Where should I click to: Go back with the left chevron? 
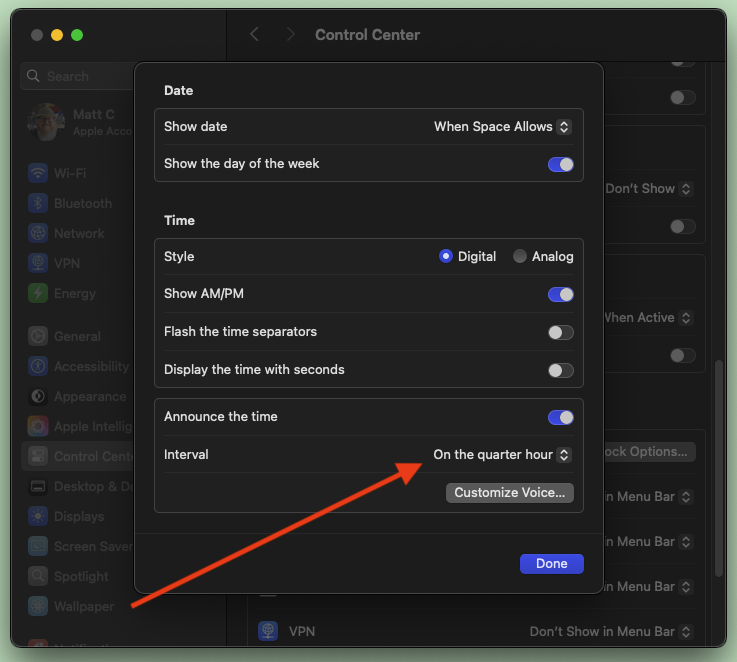254,34
